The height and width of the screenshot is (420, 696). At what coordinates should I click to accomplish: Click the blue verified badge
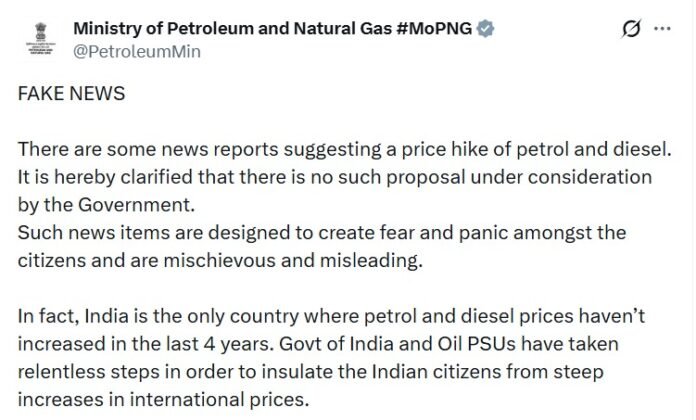tap(485, 30)
